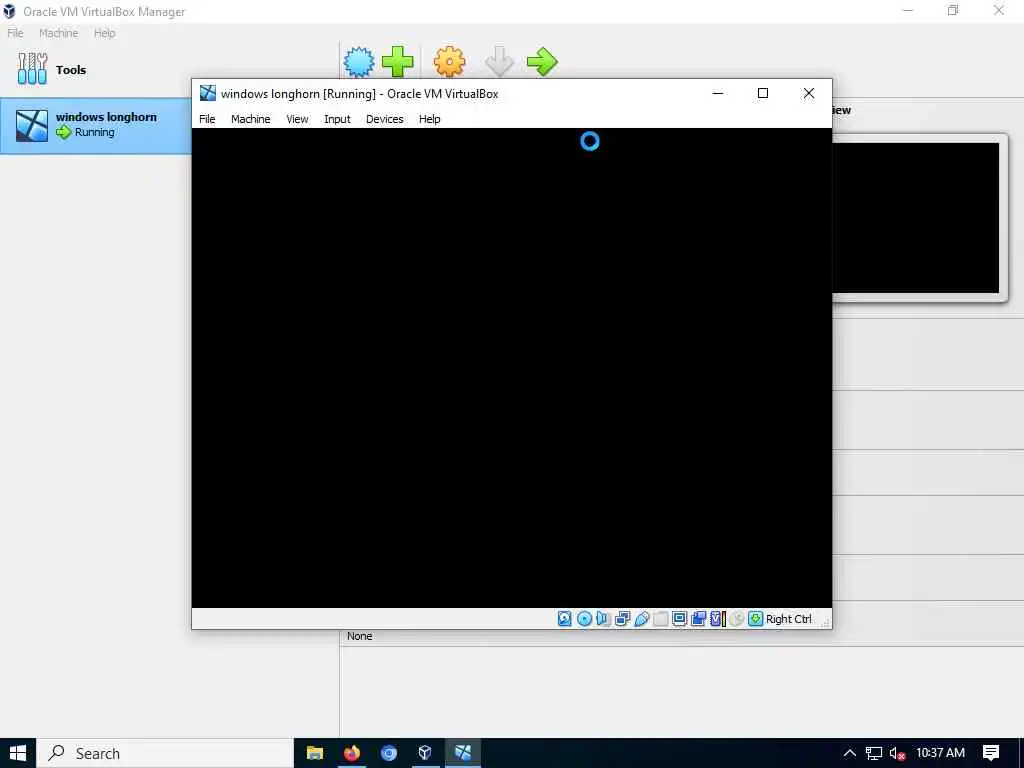Image resolution: width=1024 pixels, height=768 pixels.
Task: Click the None text in details pane
Action: [x=360, y=636]
